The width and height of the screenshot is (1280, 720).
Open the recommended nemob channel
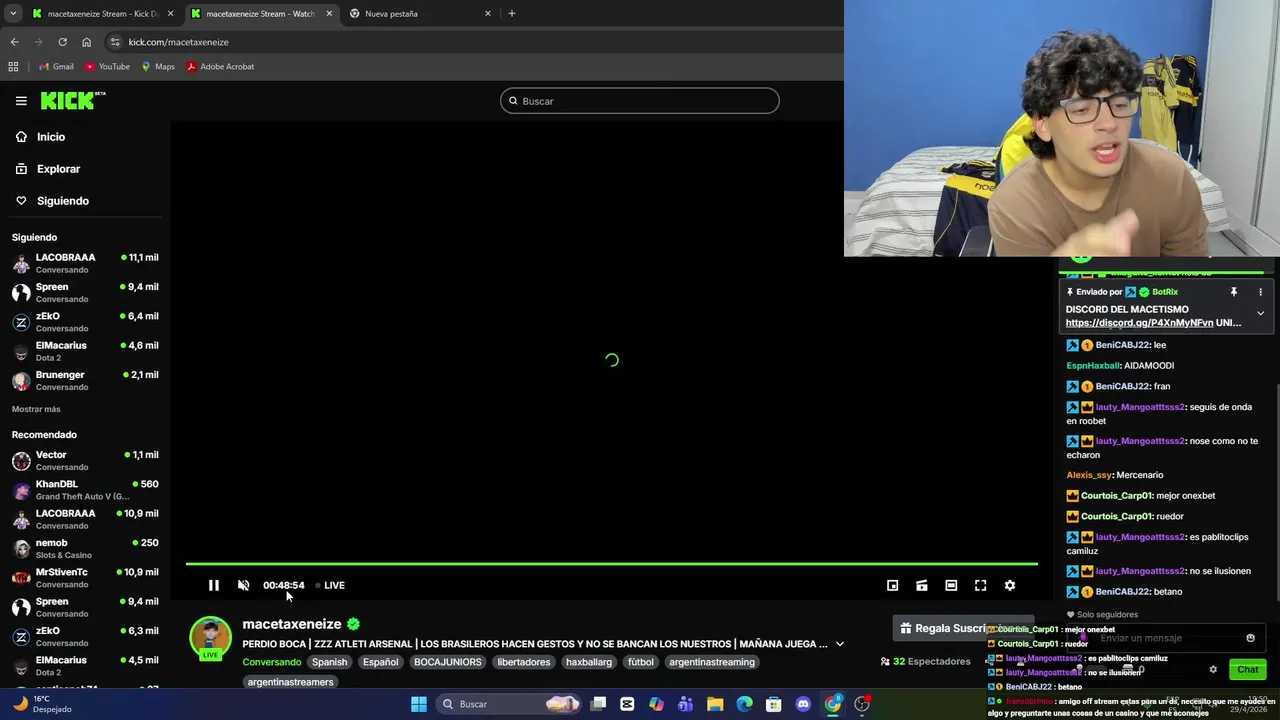coord(85,548)
